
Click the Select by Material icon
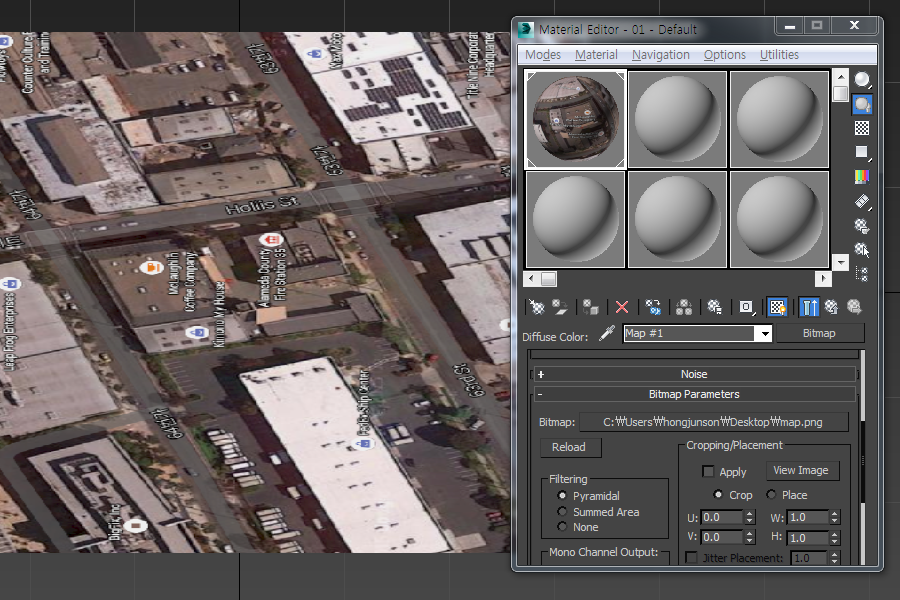tap(862, 250)
